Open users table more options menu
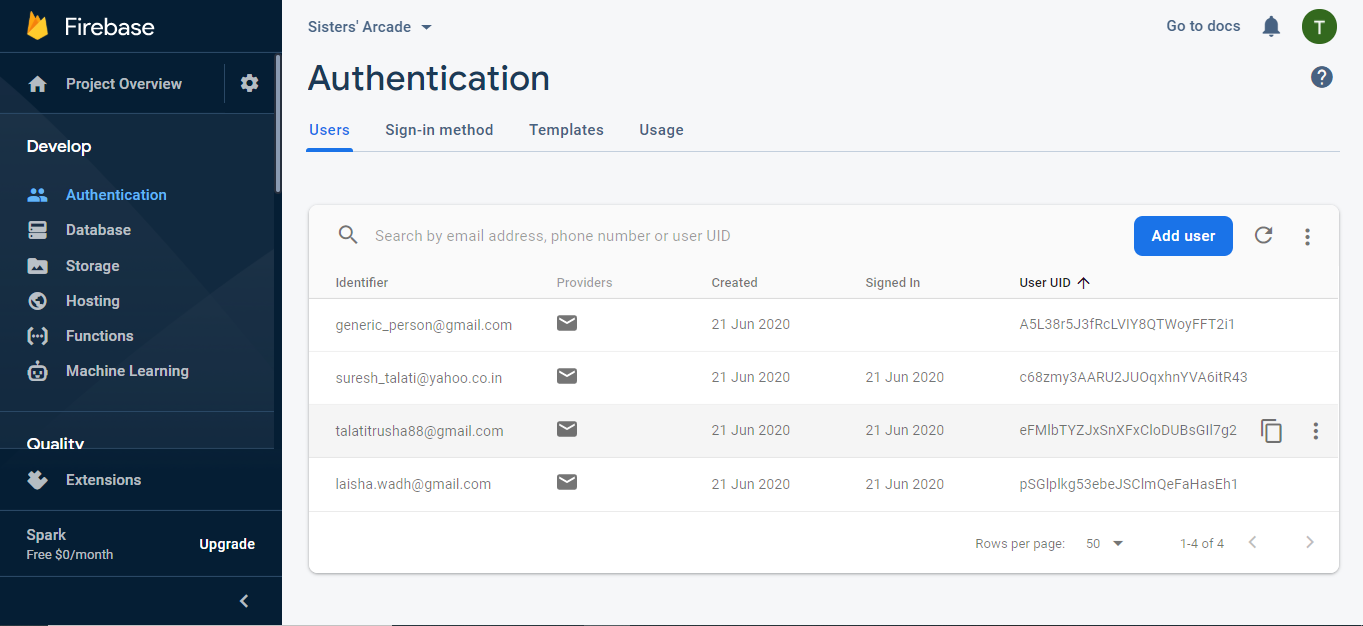 pos(1307,237)
